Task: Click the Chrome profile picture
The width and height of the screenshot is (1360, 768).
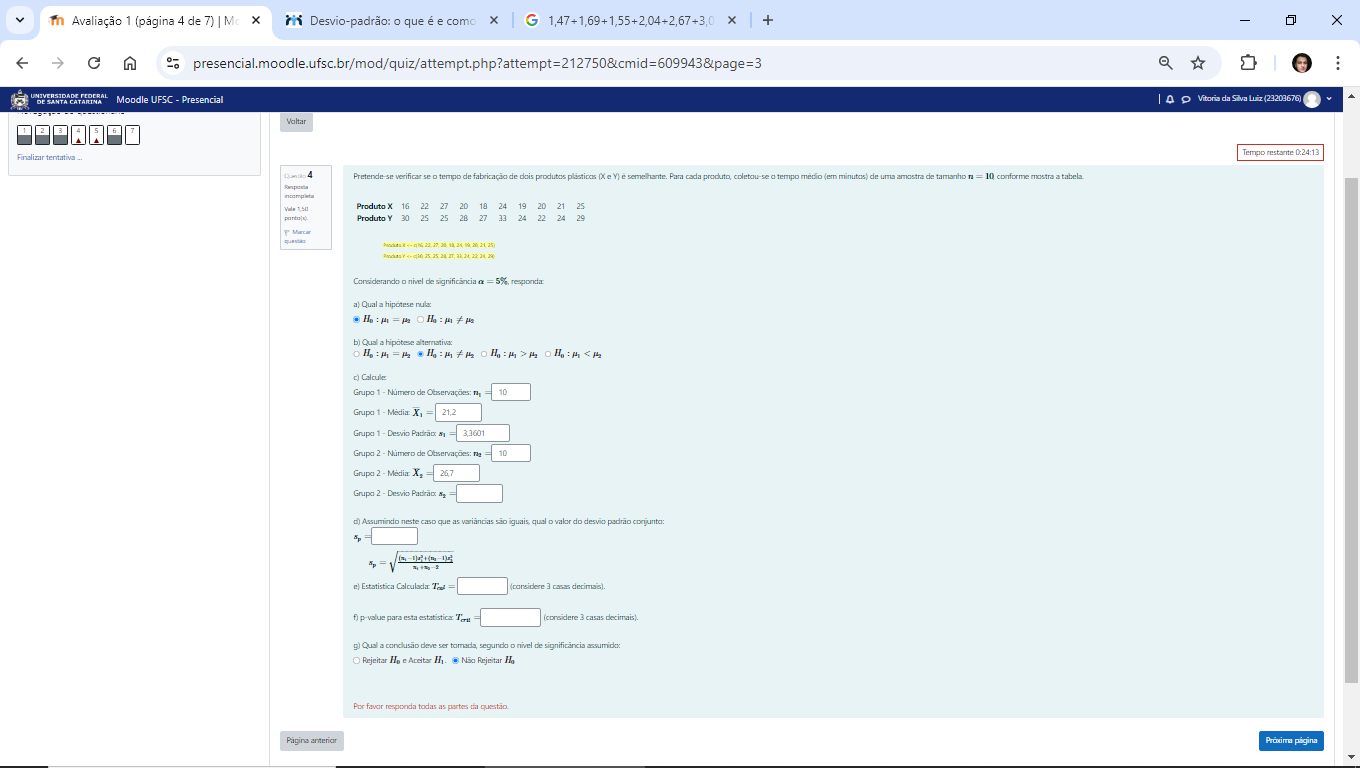Action: (1301, 63)
